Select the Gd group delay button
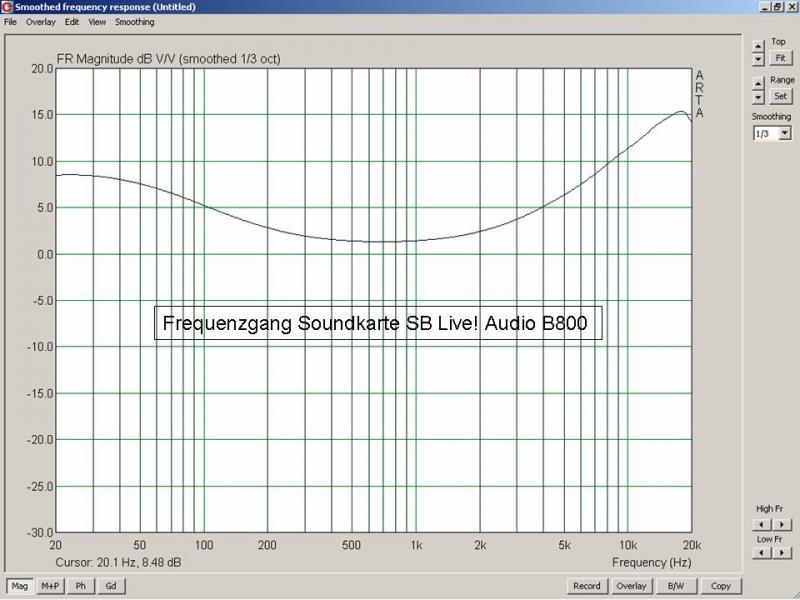The width and height of the screenshot is (800, 600). click(111, 586)
